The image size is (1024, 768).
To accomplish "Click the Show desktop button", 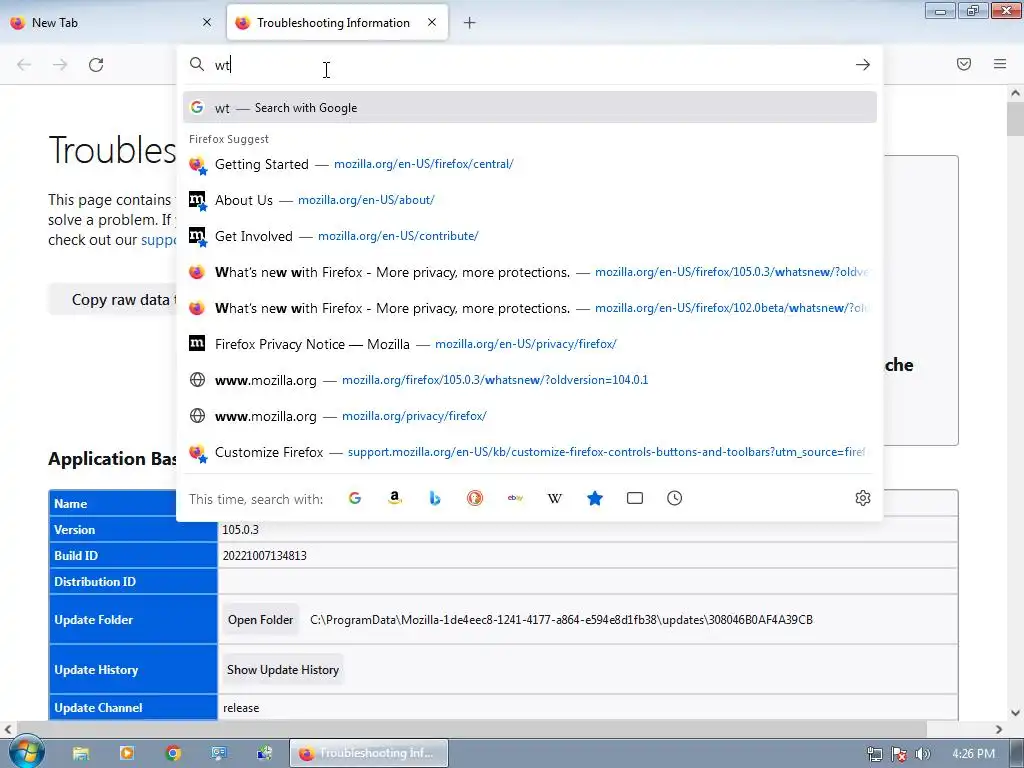I will click(1017, 753).
